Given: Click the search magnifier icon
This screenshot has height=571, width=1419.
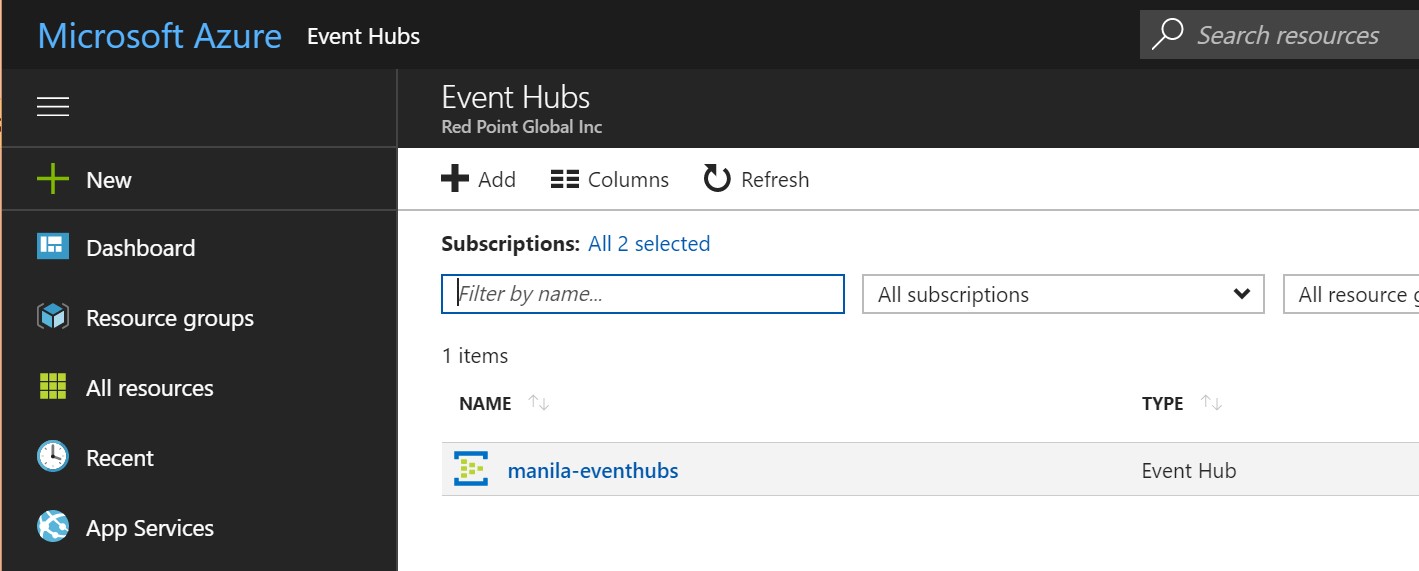Looking at the screenshot, I should (1167, 34).
